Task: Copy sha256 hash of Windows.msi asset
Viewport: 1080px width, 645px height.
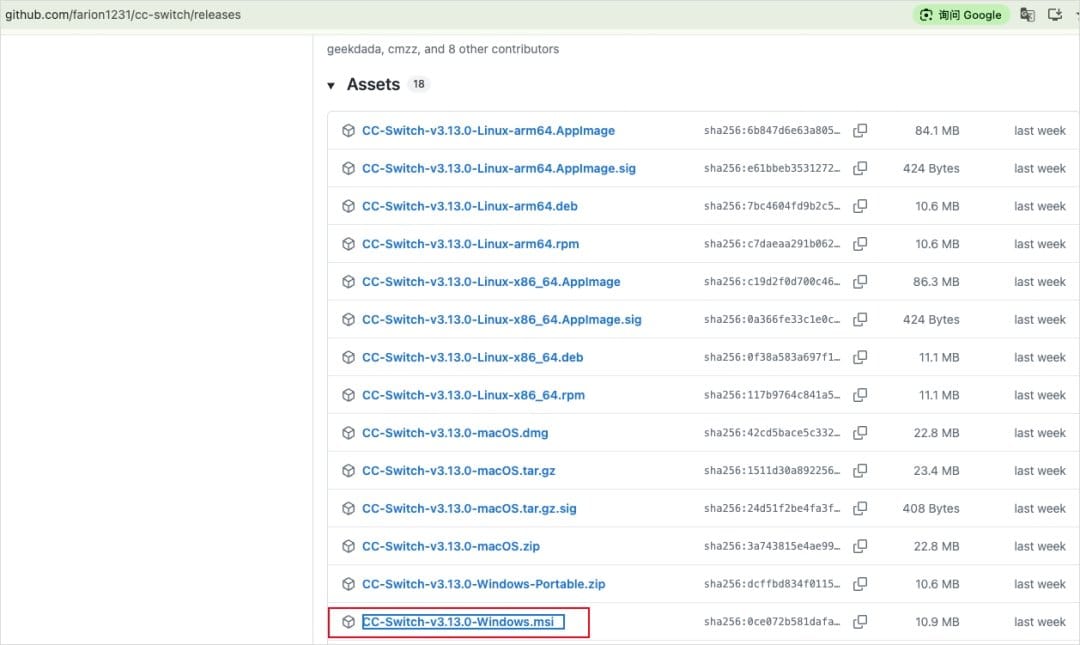Action: click(860, 622)
